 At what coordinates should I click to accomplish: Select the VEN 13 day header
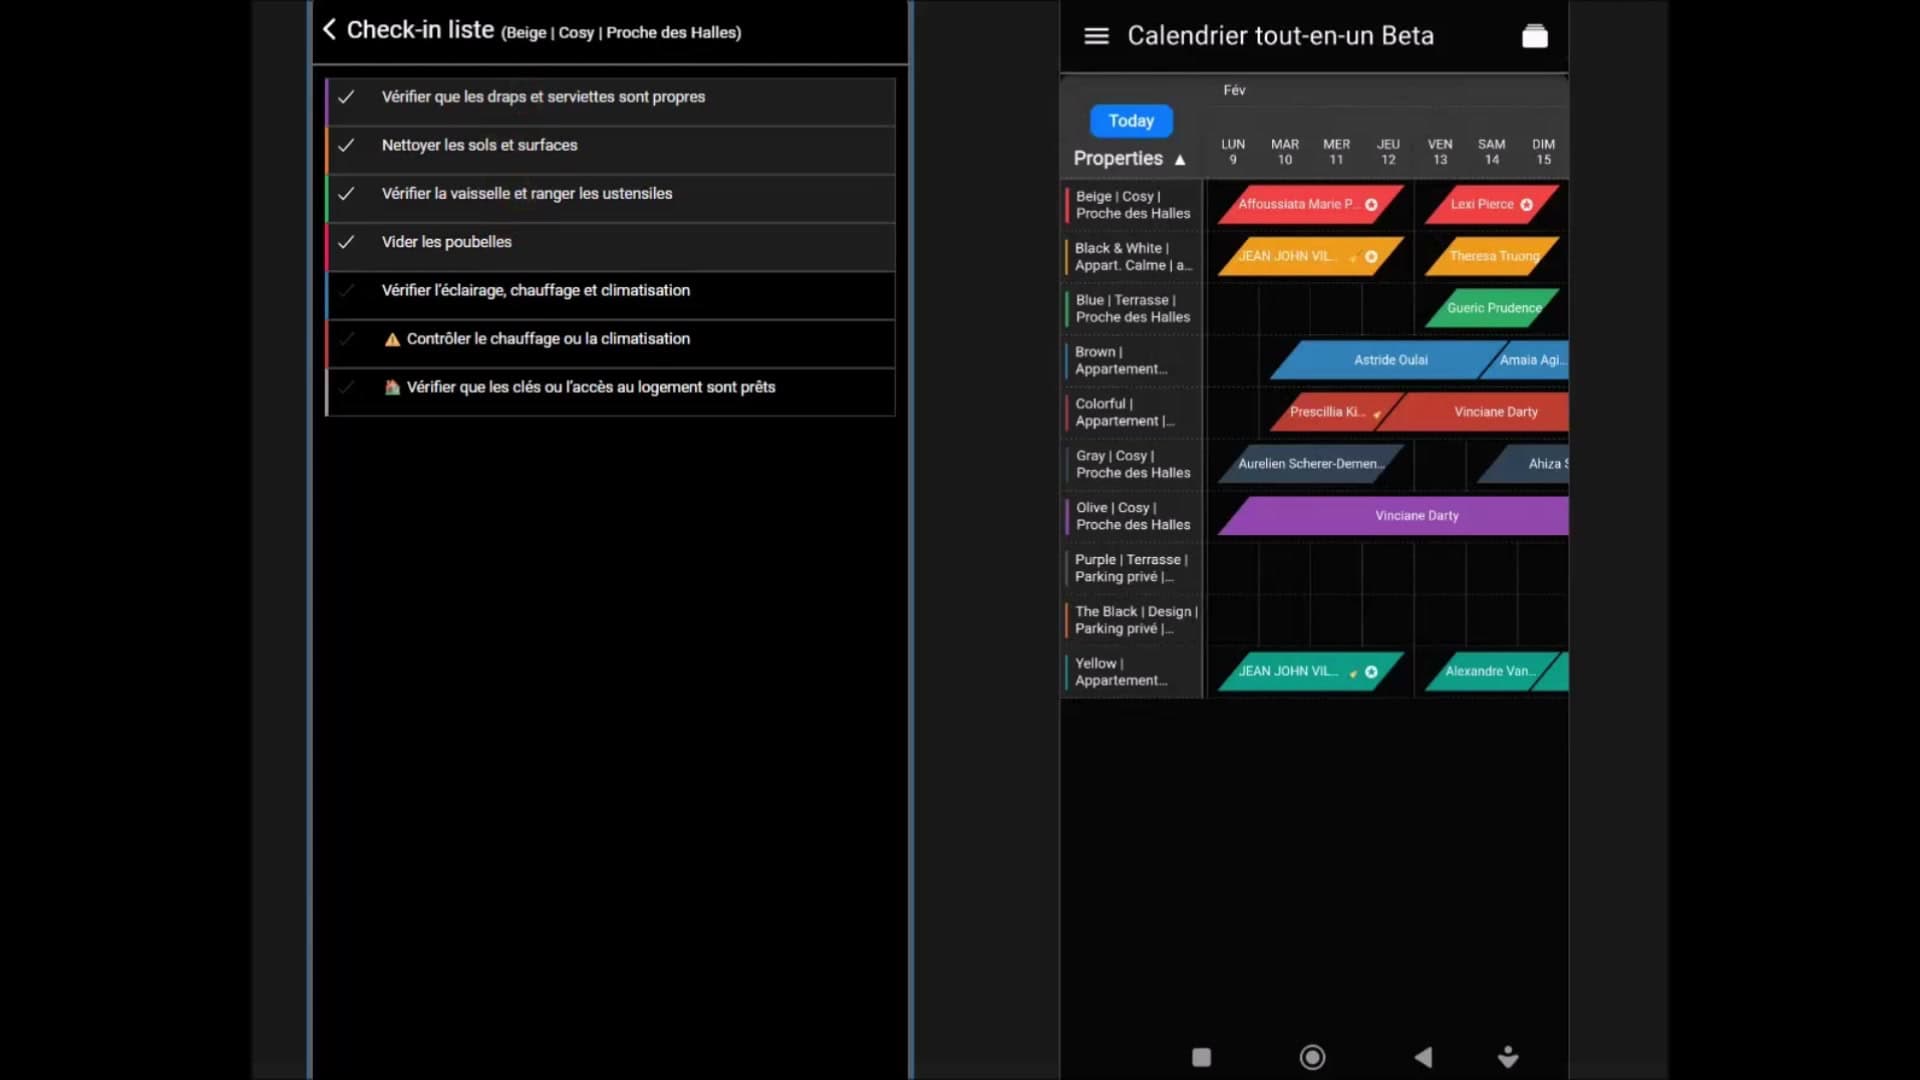click(x=1439, y=152)
